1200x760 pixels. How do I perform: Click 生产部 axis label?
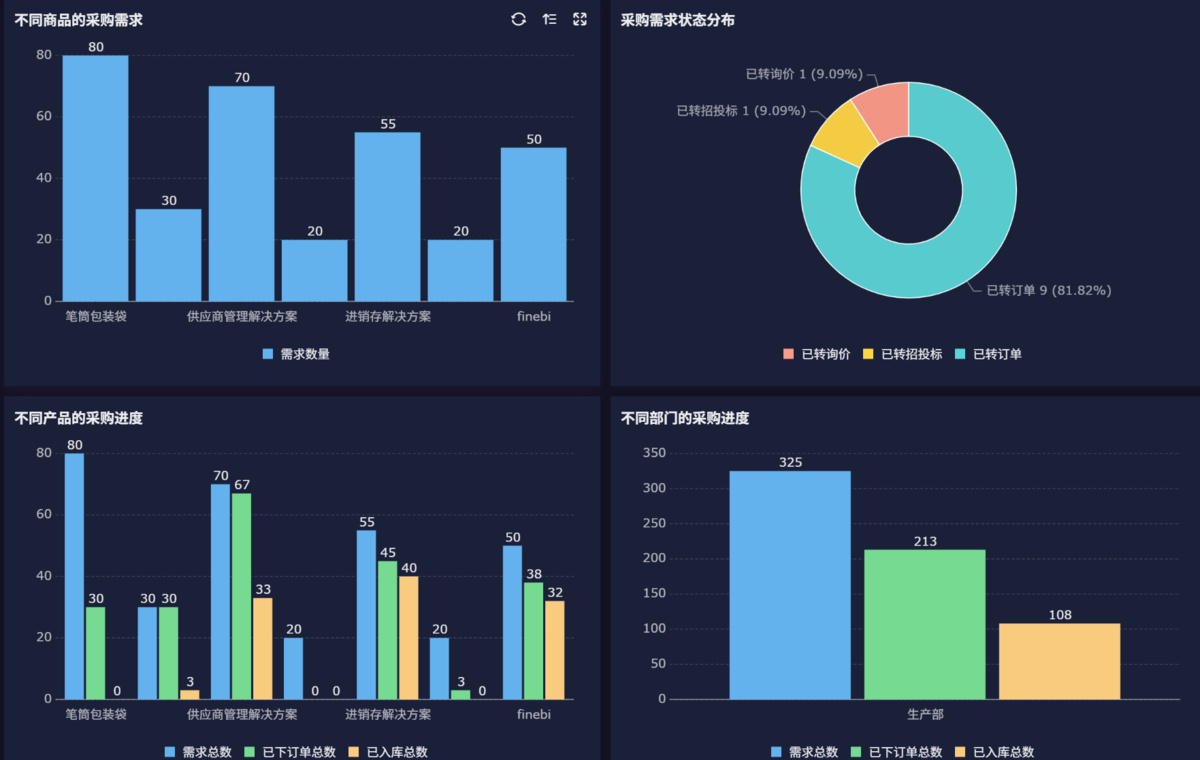[925, 714]
